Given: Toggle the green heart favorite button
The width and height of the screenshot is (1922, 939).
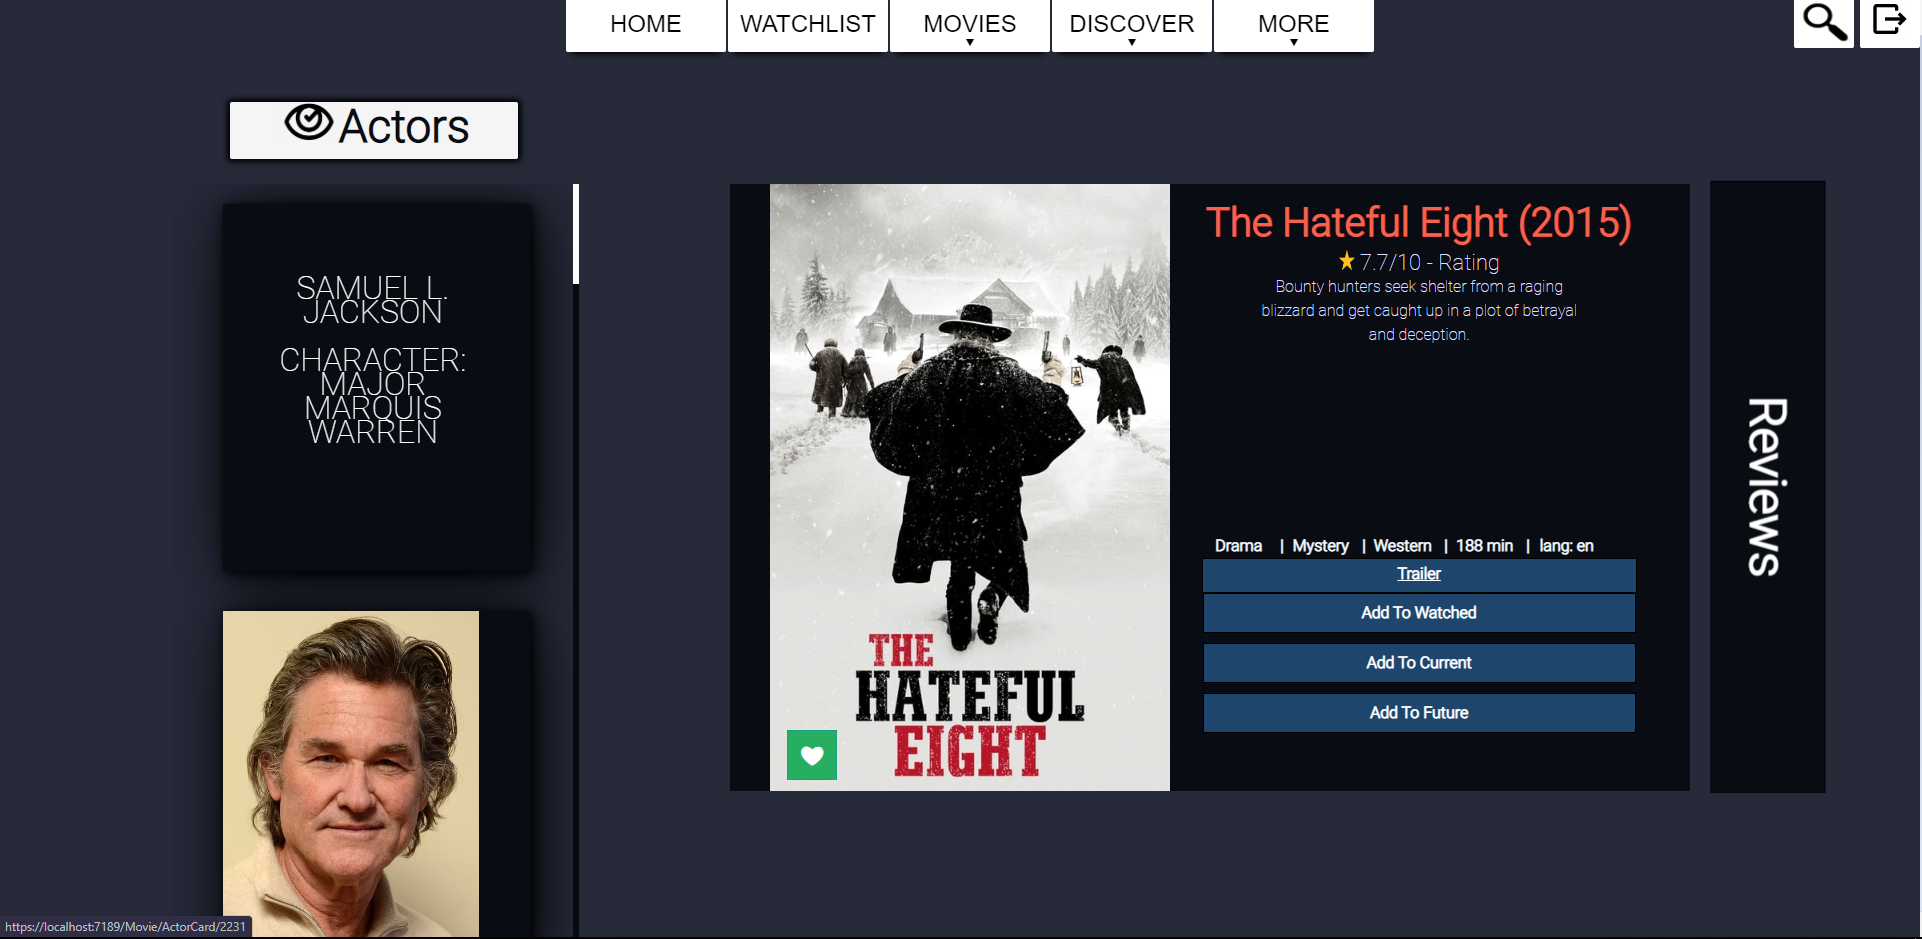Looking at the screenshot, I should 812,755.
